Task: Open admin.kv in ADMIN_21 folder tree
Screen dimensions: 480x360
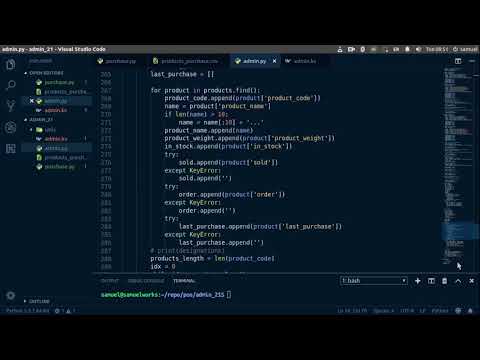Action: coord(56,138)
